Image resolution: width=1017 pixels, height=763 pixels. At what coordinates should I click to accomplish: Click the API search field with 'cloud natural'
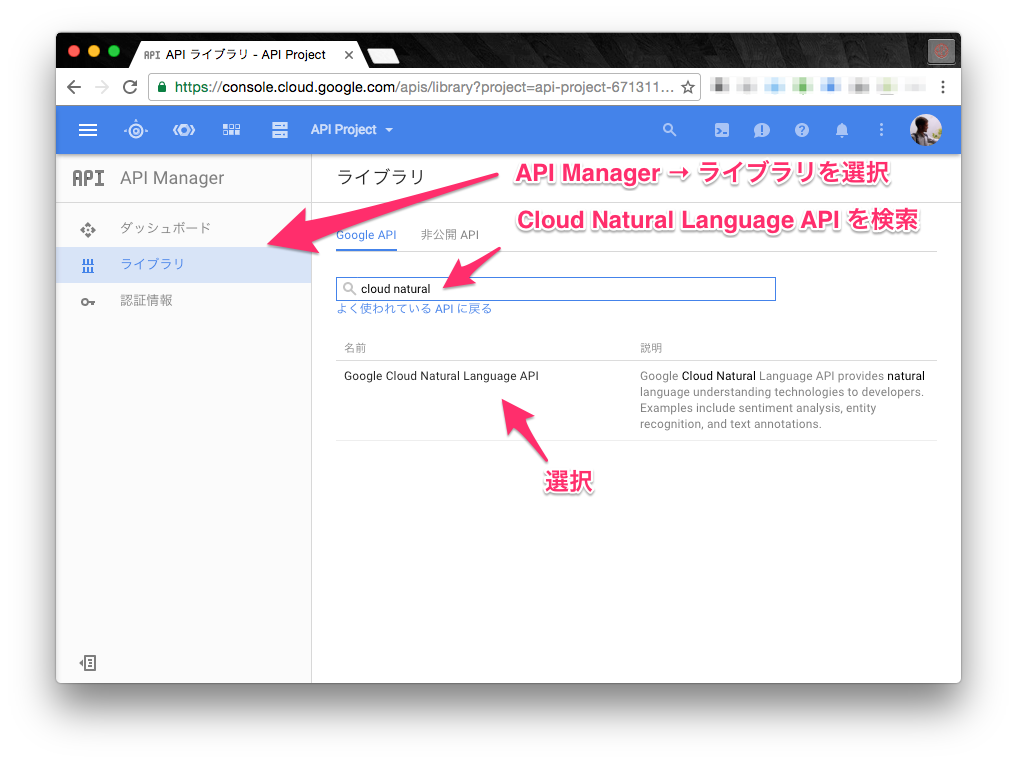(x=556, y=289)
